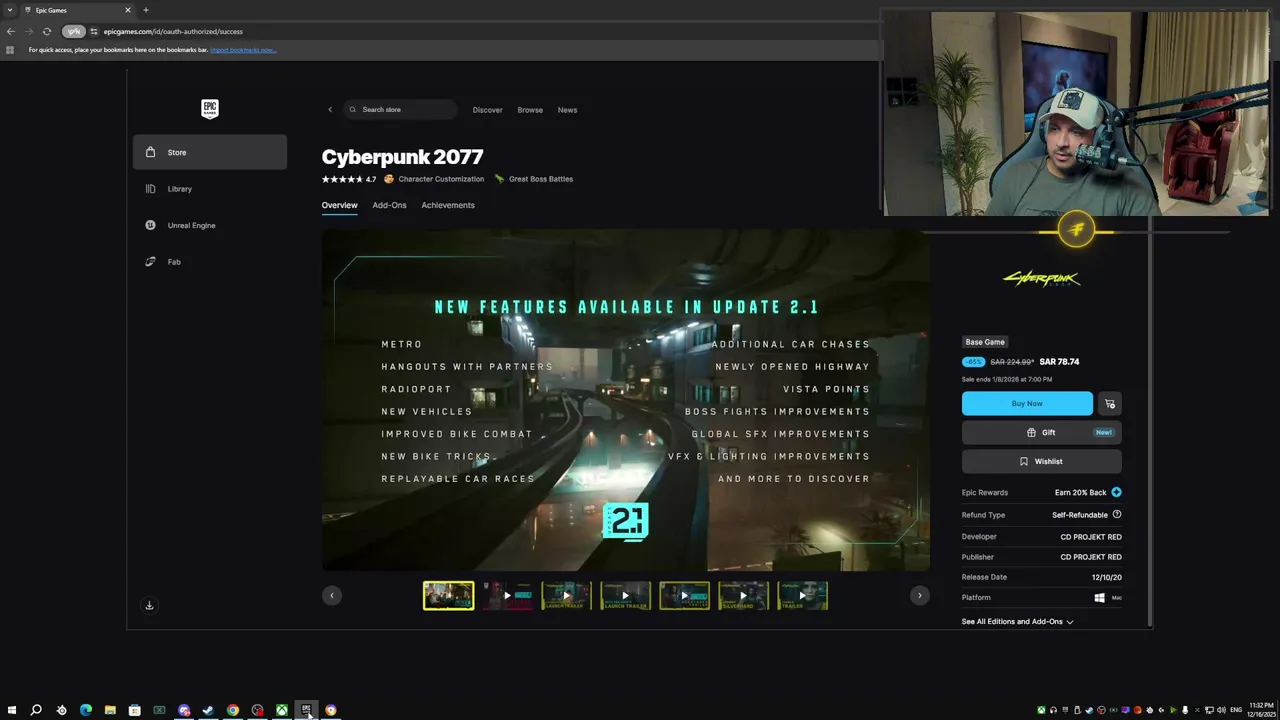Click the Base Game label
Screen dimensions: 1280x720
pyautogui.click(x=985, y=342)
